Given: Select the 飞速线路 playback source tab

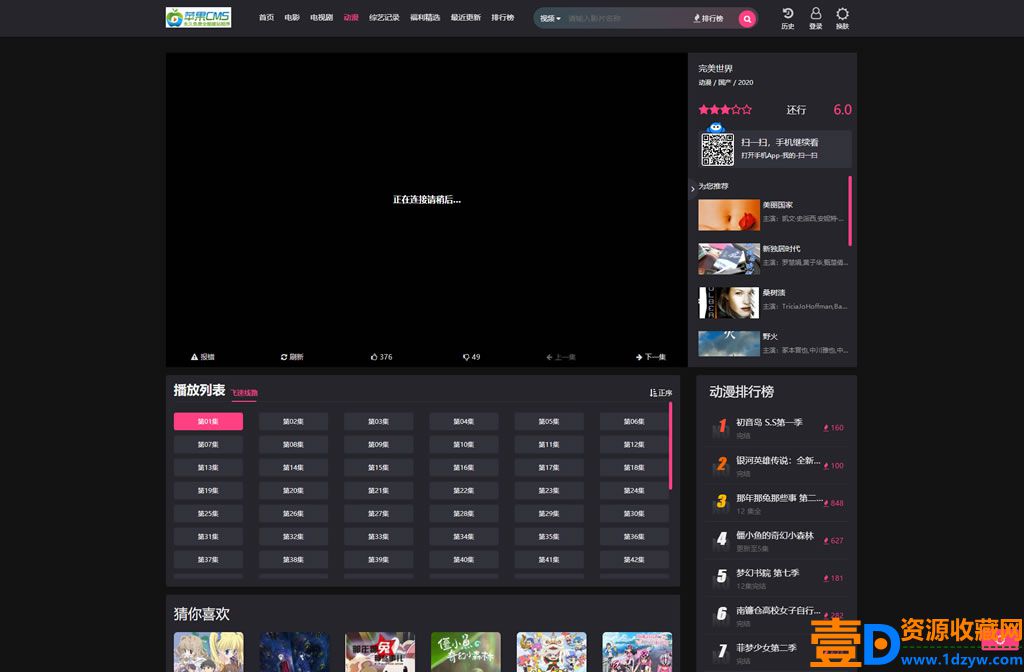Looking at the screenshot, I should tap(244, 392).
